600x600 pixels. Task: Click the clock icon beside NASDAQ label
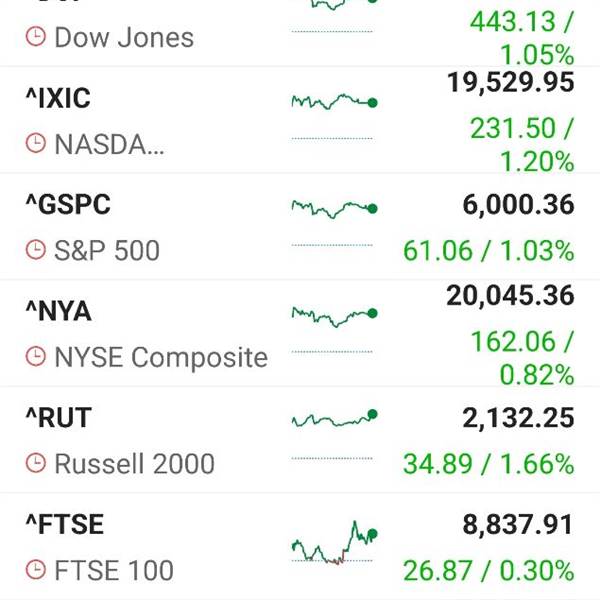click(x=36, y=143)
